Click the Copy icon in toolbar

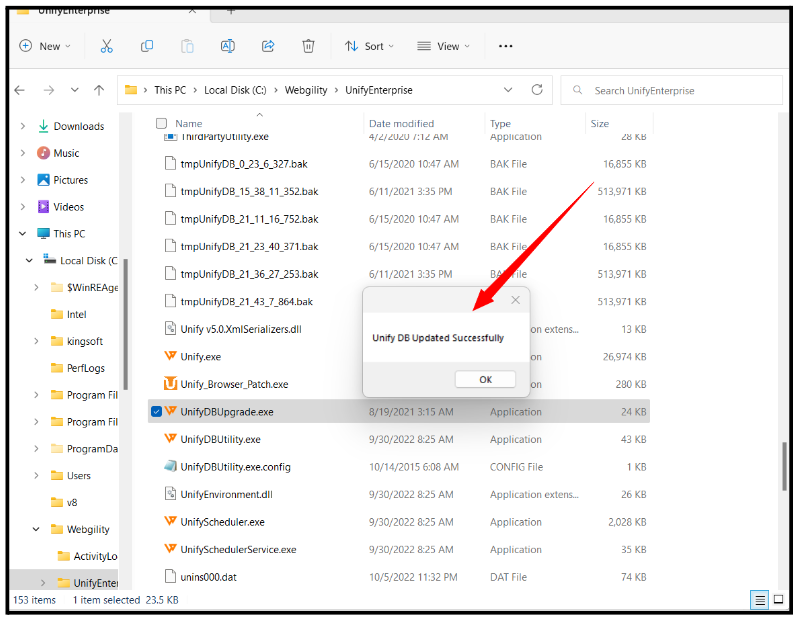tap(147, 46)
